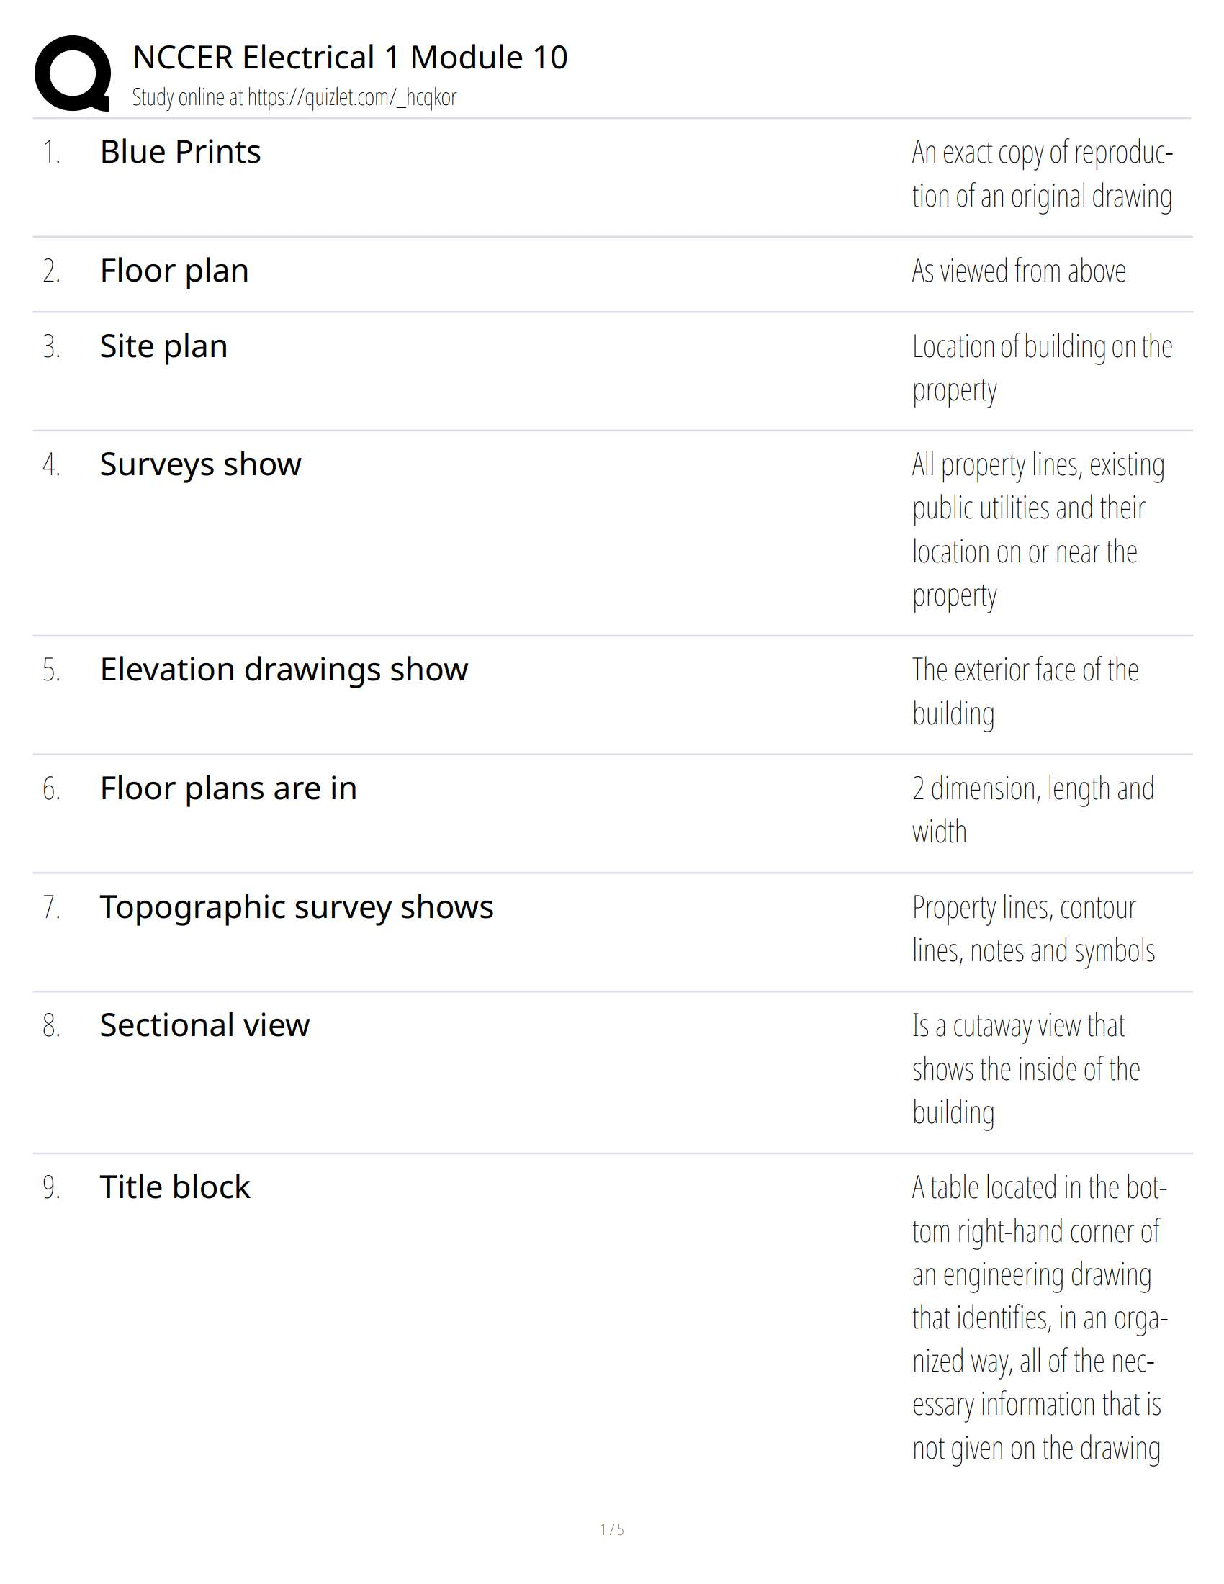Select the Blue Prints term
Screen dimensions: 1224x1584
(x=180, y=152)
